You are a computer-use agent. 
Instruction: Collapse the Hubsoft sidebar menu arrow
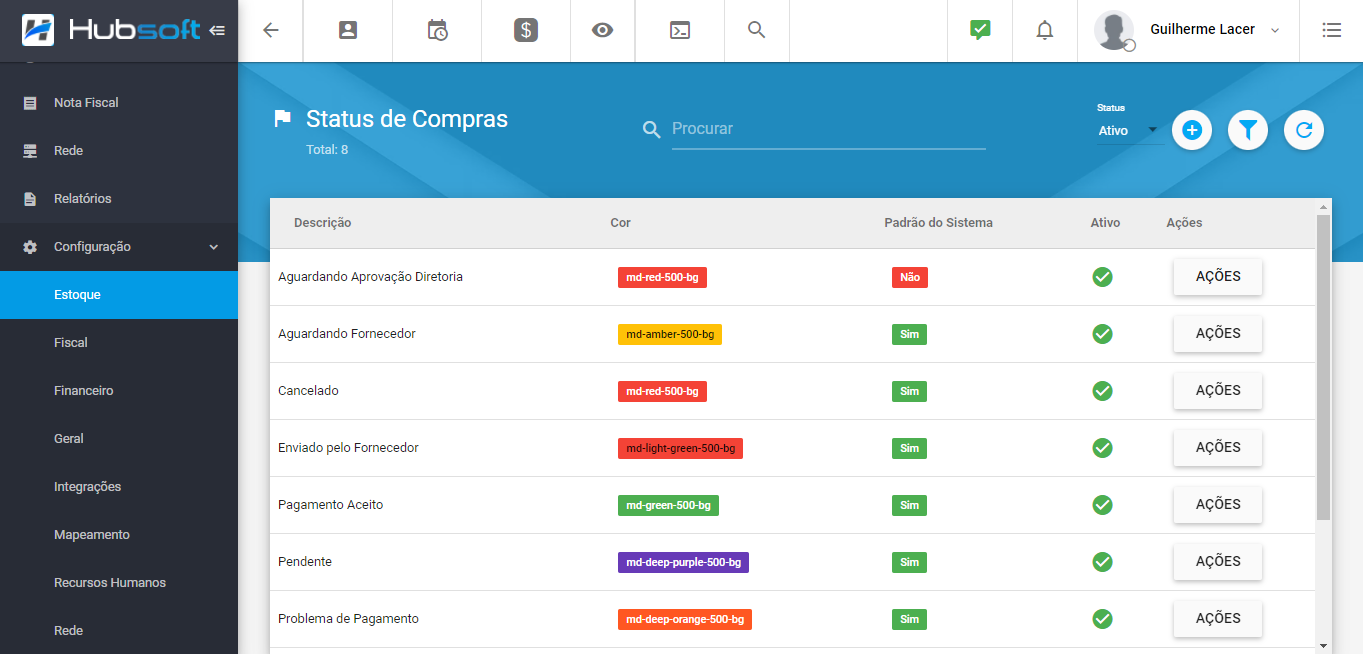[217, 30]
